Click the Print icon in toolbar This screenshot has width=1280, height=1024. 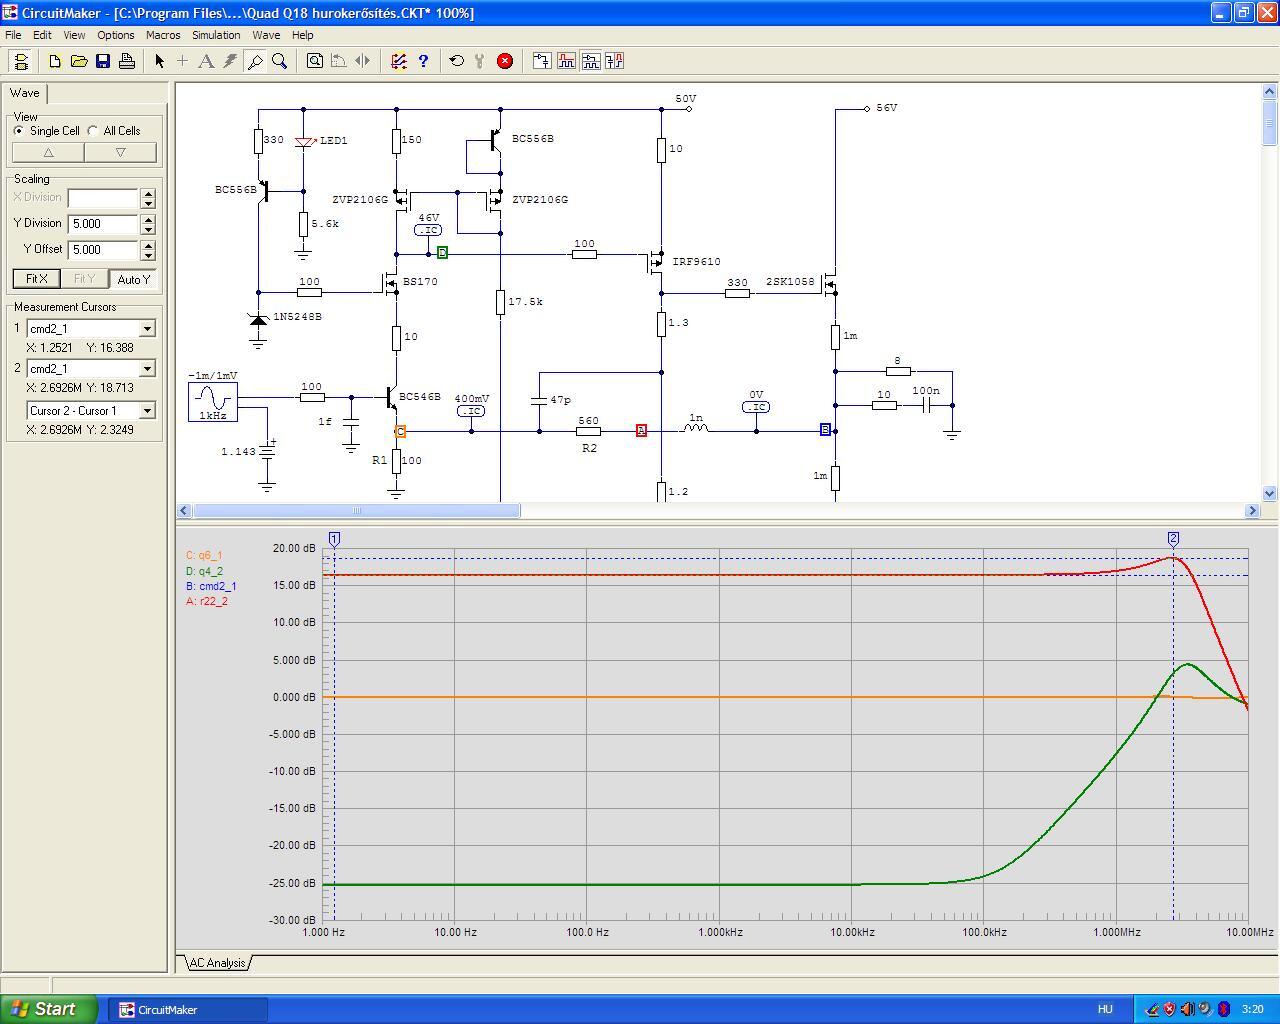pyautogui.click(x=127, y=61)
